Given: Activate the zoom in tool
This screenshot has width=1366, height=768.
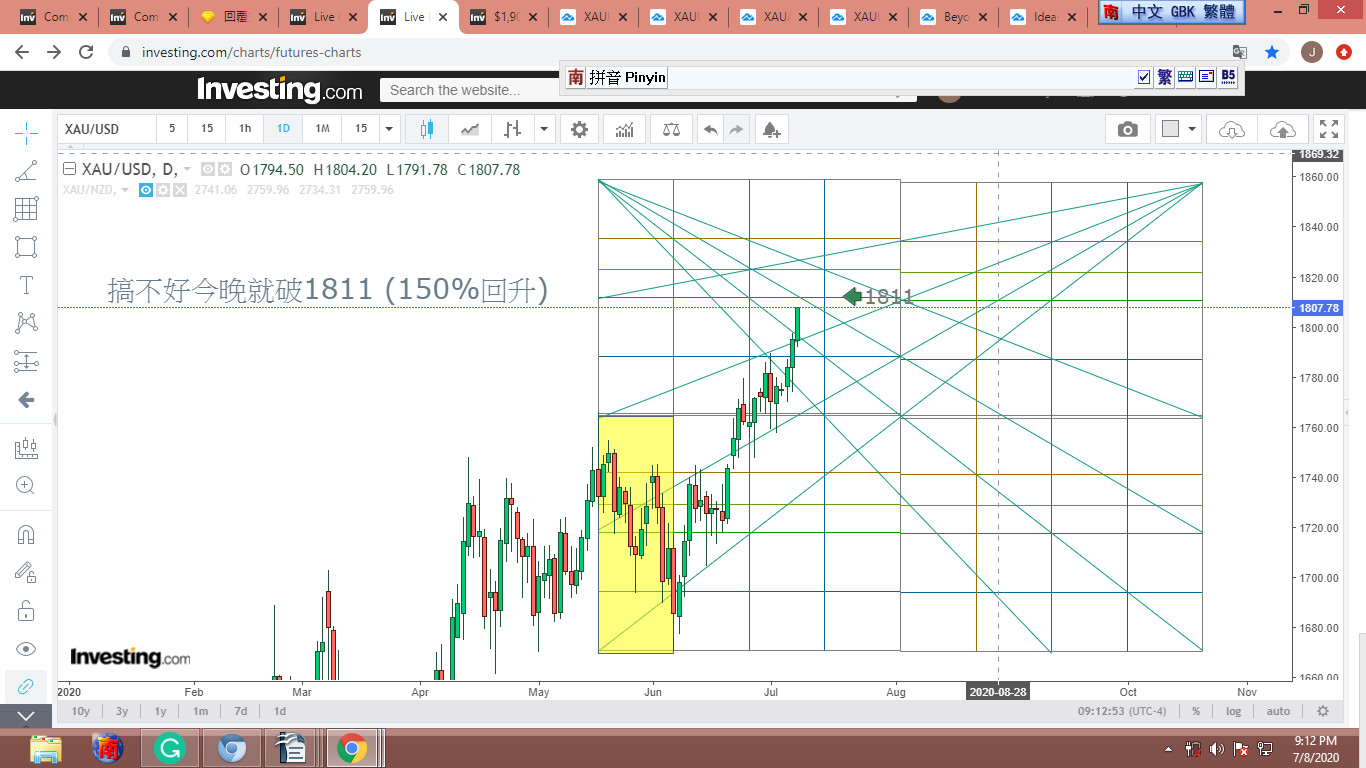Looking at the screenshot, I should [x=26, y=486].
